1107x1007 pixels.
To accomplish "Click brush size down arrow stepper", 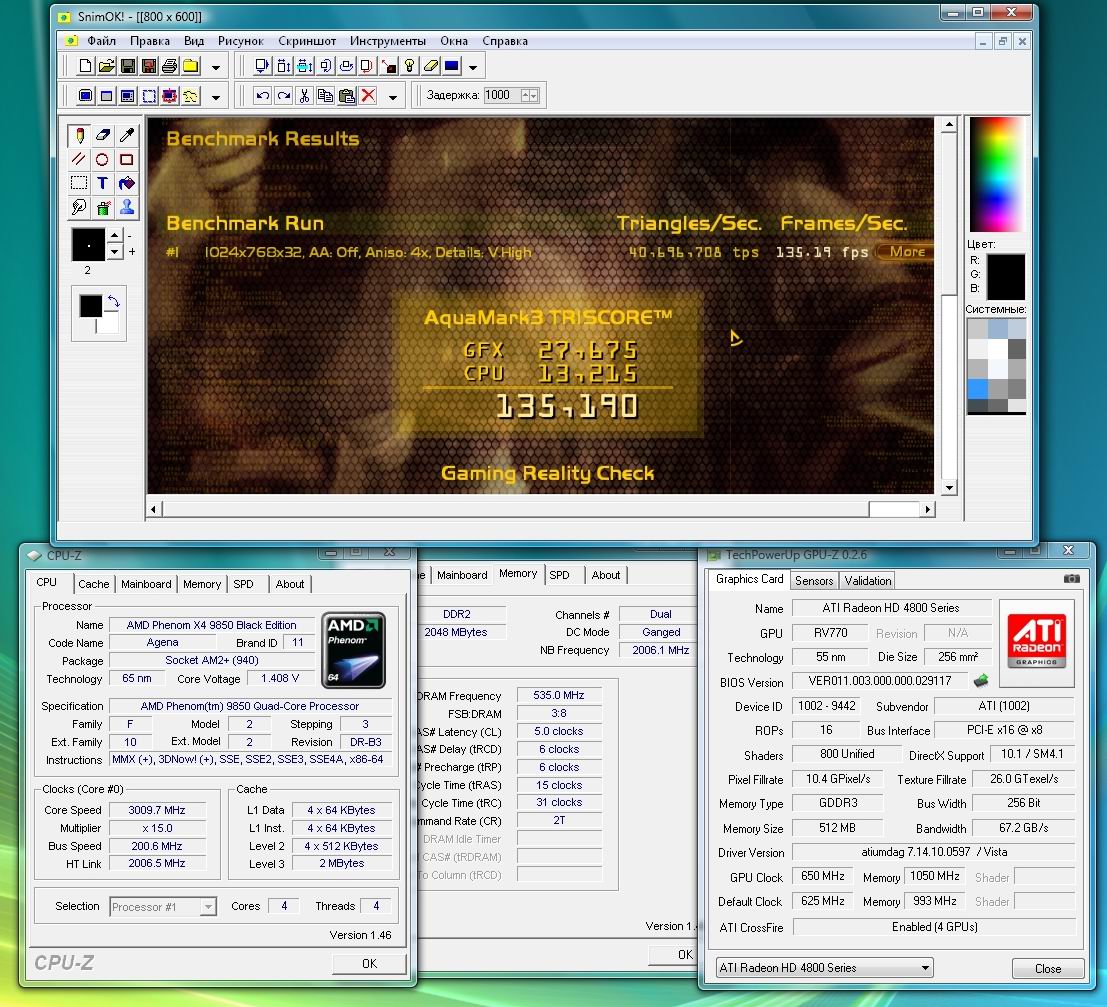I will click(114, 251).
